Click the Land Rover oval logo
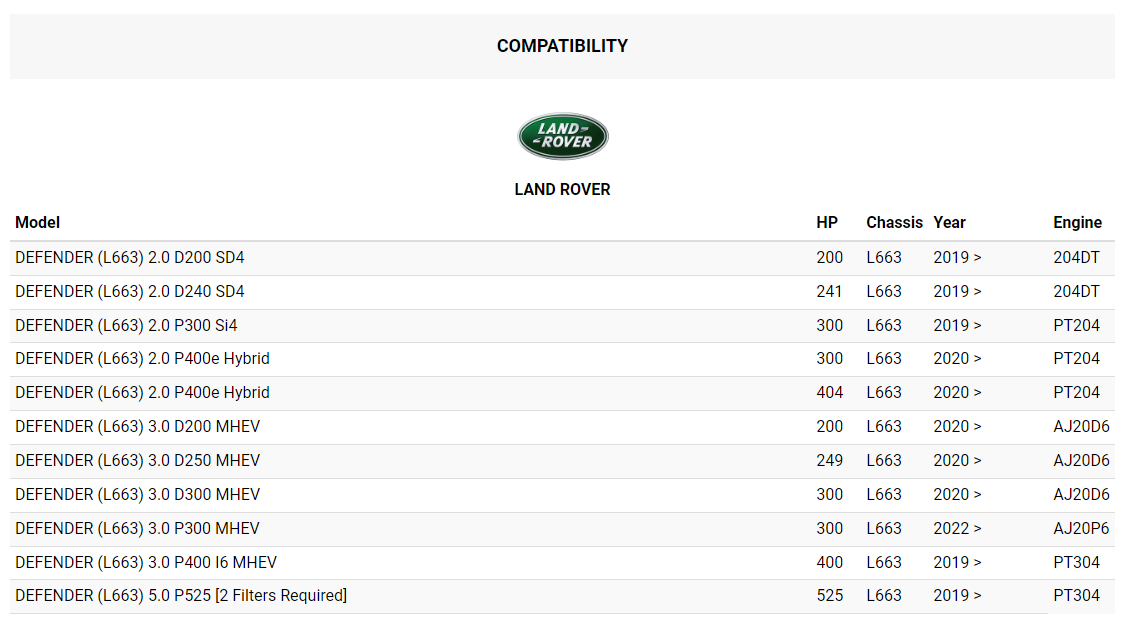Viewport: 1123px width, 638px height. (562, 136)
